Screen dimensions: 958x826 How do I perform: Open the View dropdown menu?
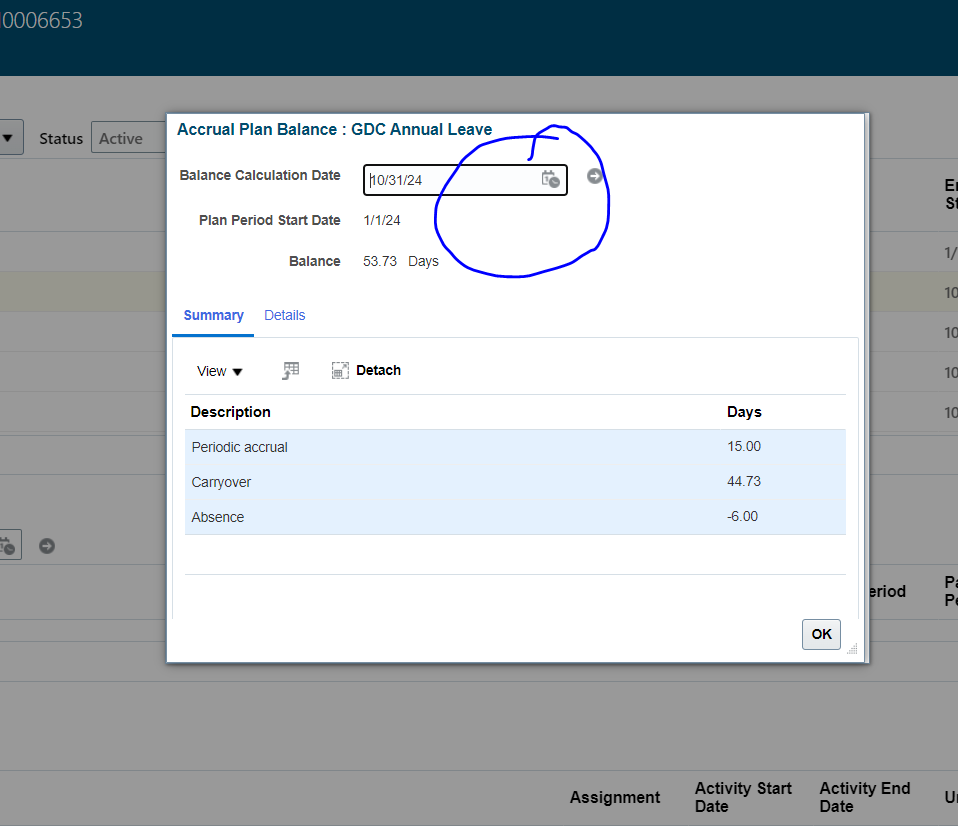tap(219, 371)
